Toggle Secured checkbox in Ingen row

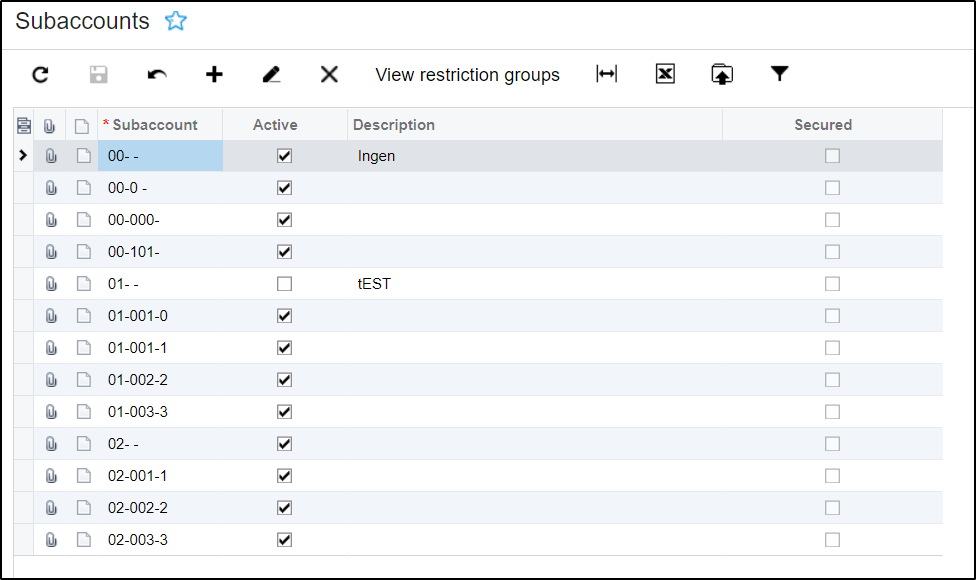[832, 156]
